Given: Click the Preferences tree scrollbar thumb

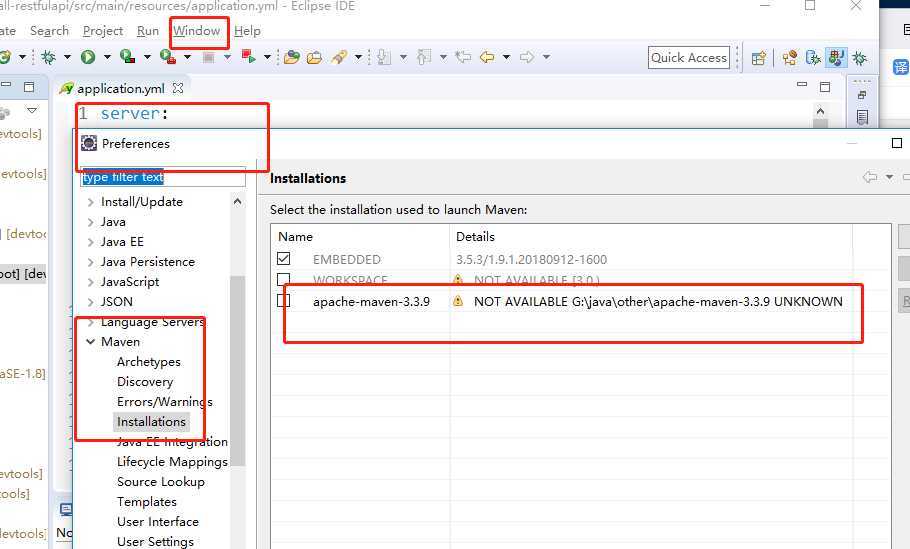Looking at the screenshot, I should tap(237, 370).
